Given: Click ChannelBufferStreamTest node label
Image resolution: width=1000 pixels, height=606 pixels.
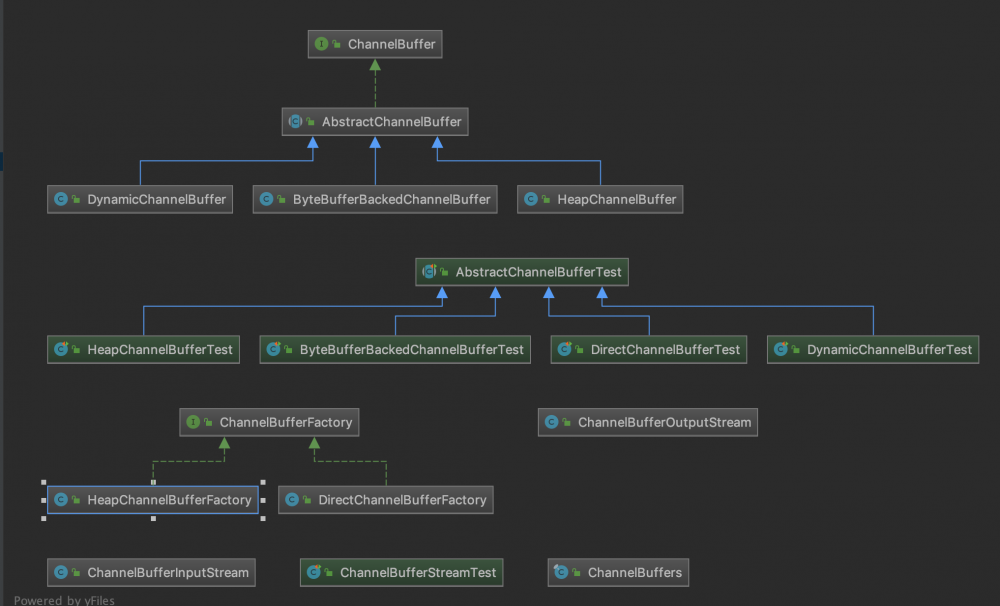Looking at the screenshot, I should [418, 572].
